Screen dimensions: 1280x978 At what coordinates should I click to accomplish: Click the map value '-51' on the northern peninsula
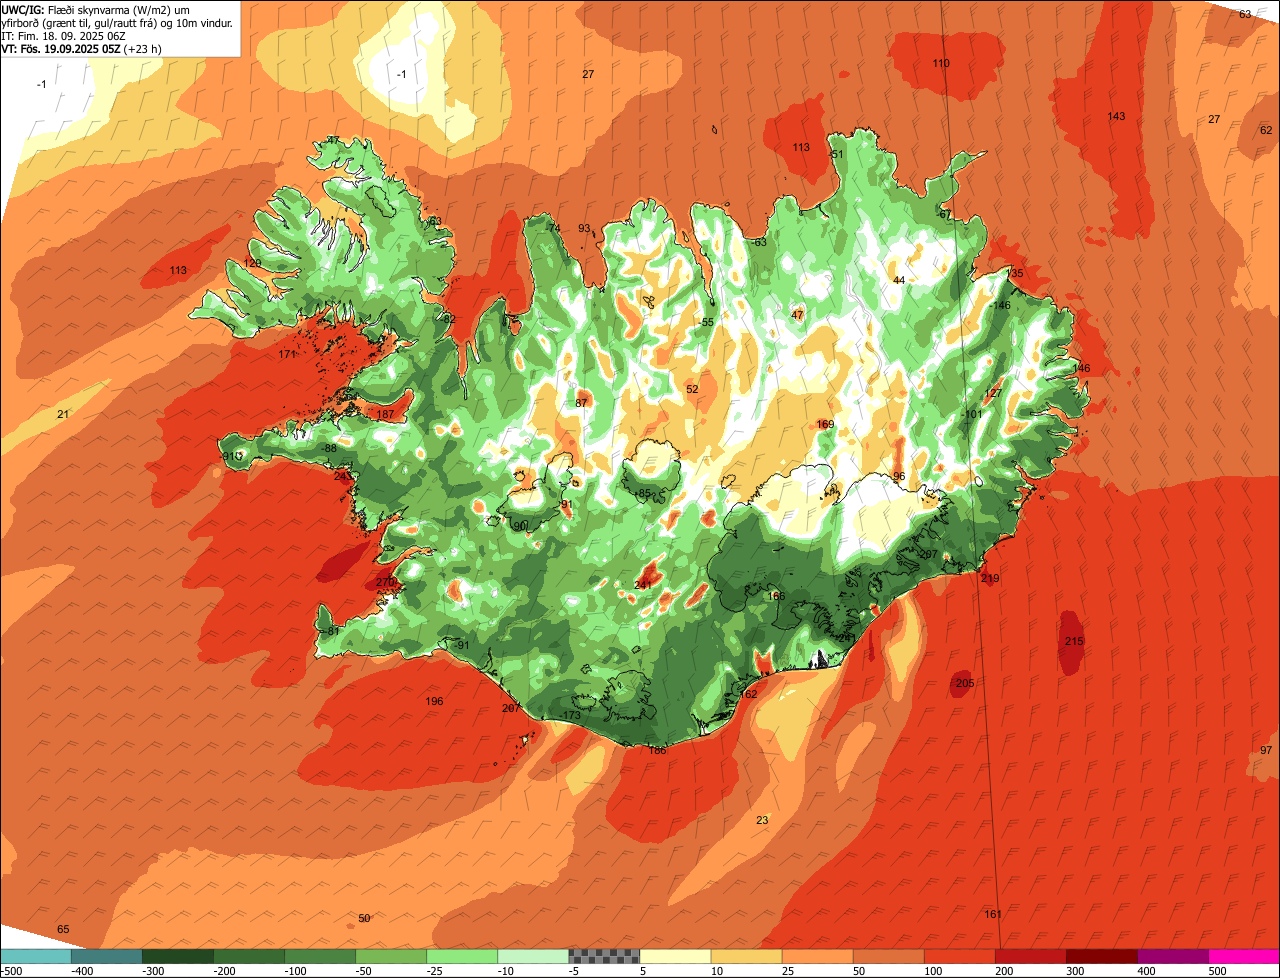837,154
